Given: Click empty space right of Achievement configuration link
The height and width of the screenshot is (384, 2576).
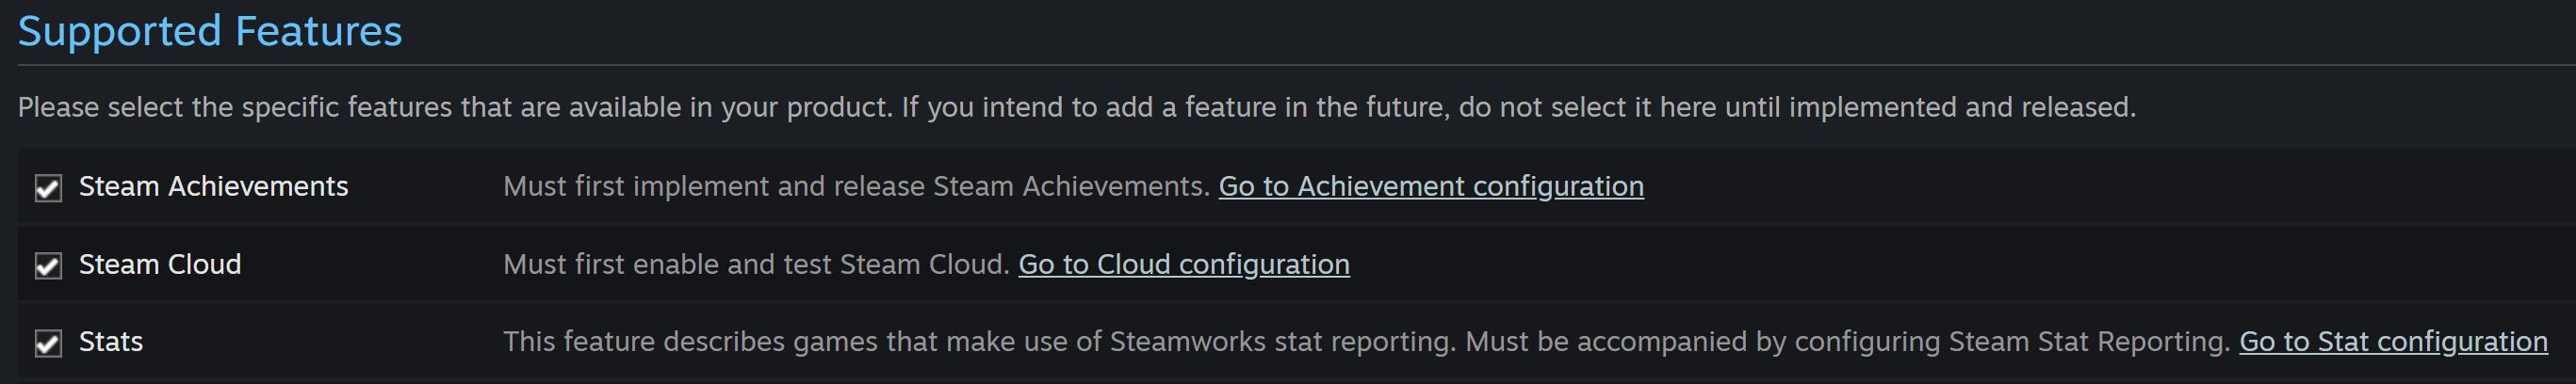Looking at the screenshot, I should point(2100,187).
